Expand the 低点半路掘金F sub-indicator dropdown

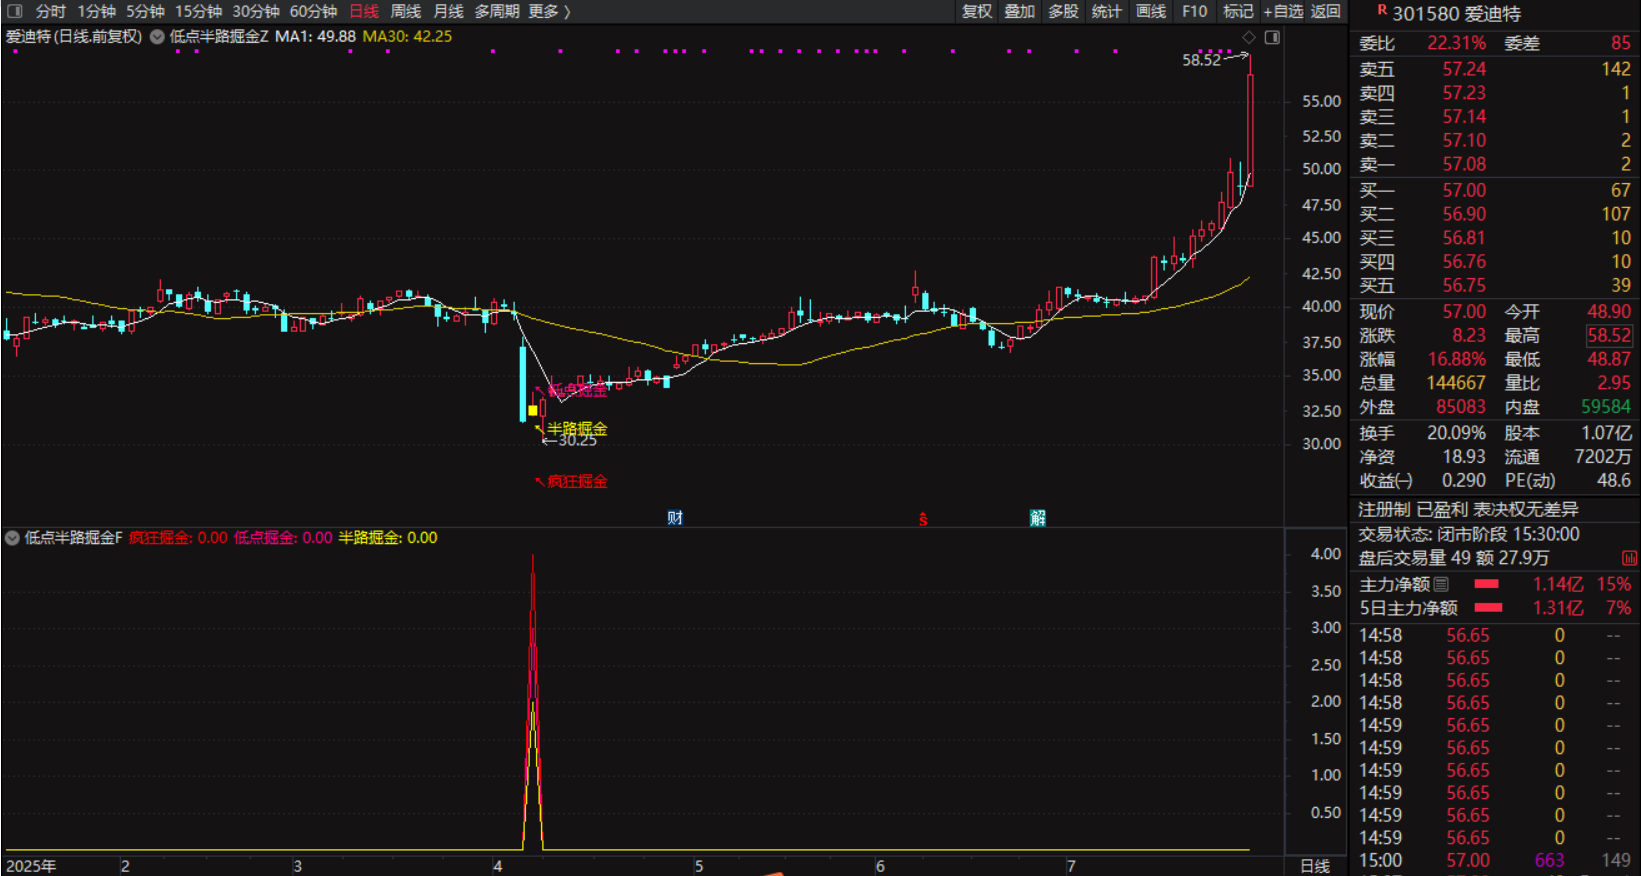click(12, 538)
